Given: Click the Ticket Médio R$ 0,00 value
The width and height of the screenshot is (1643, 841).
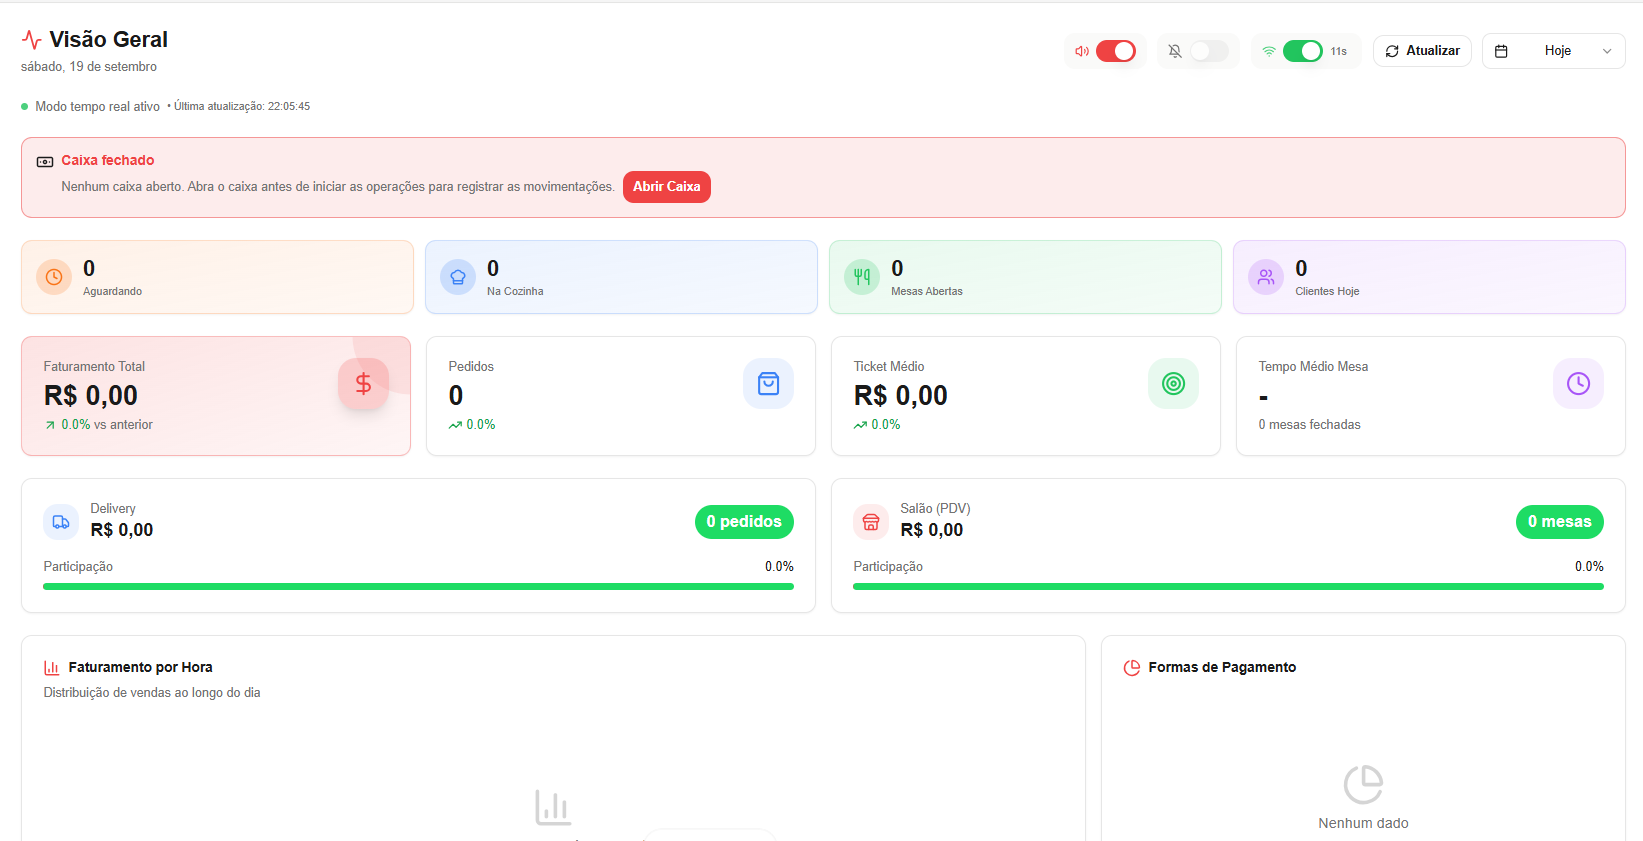Looking at the screenshot, I should 901,396.
